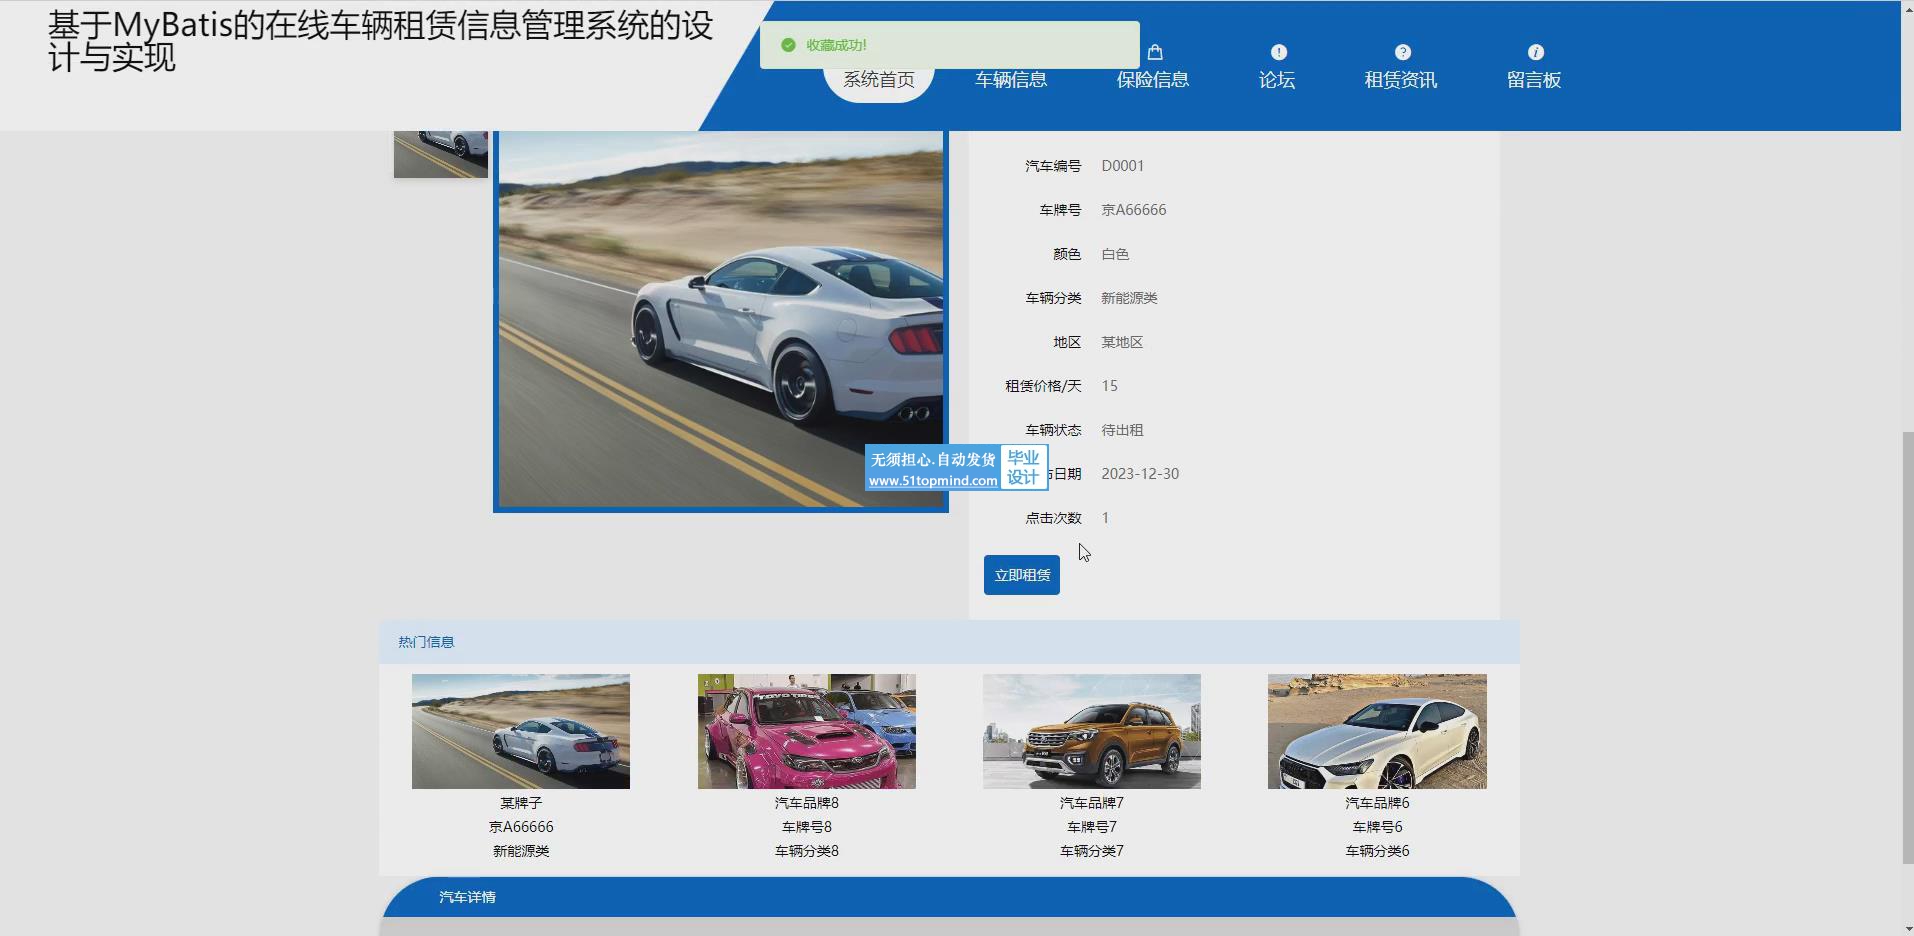Viewport: 1914px width, 936px height.
Task: Click the 车牌号8 text link
Action: 806,827
